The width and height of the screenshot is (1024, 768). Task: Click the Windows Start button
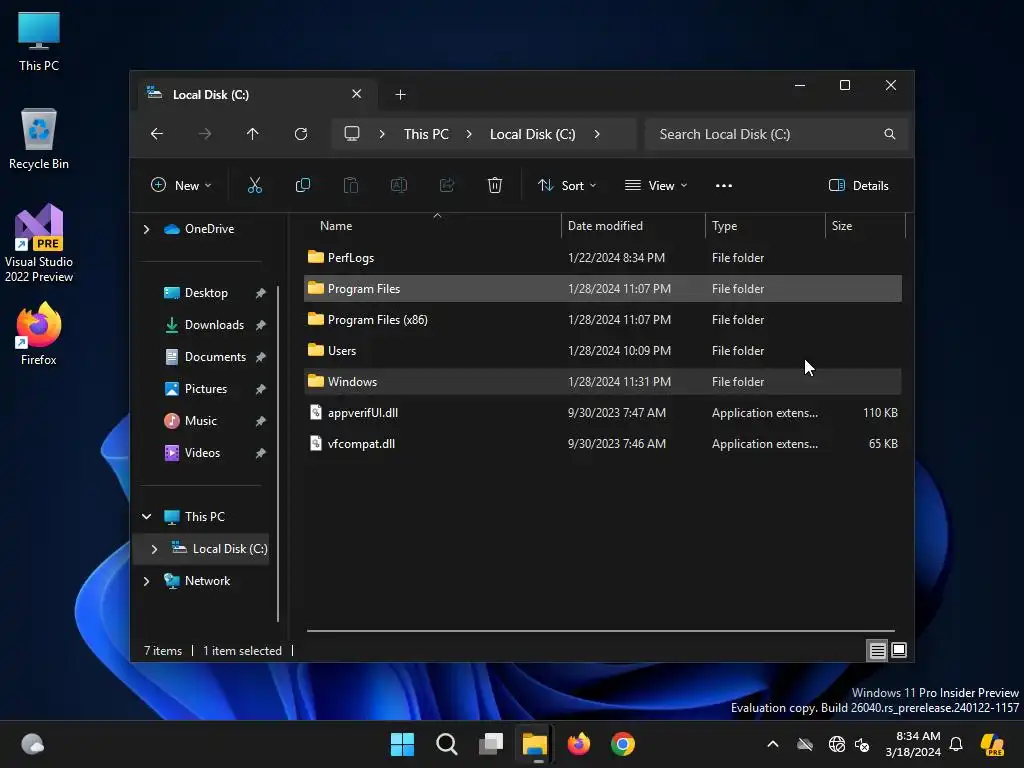pos(402,744)
